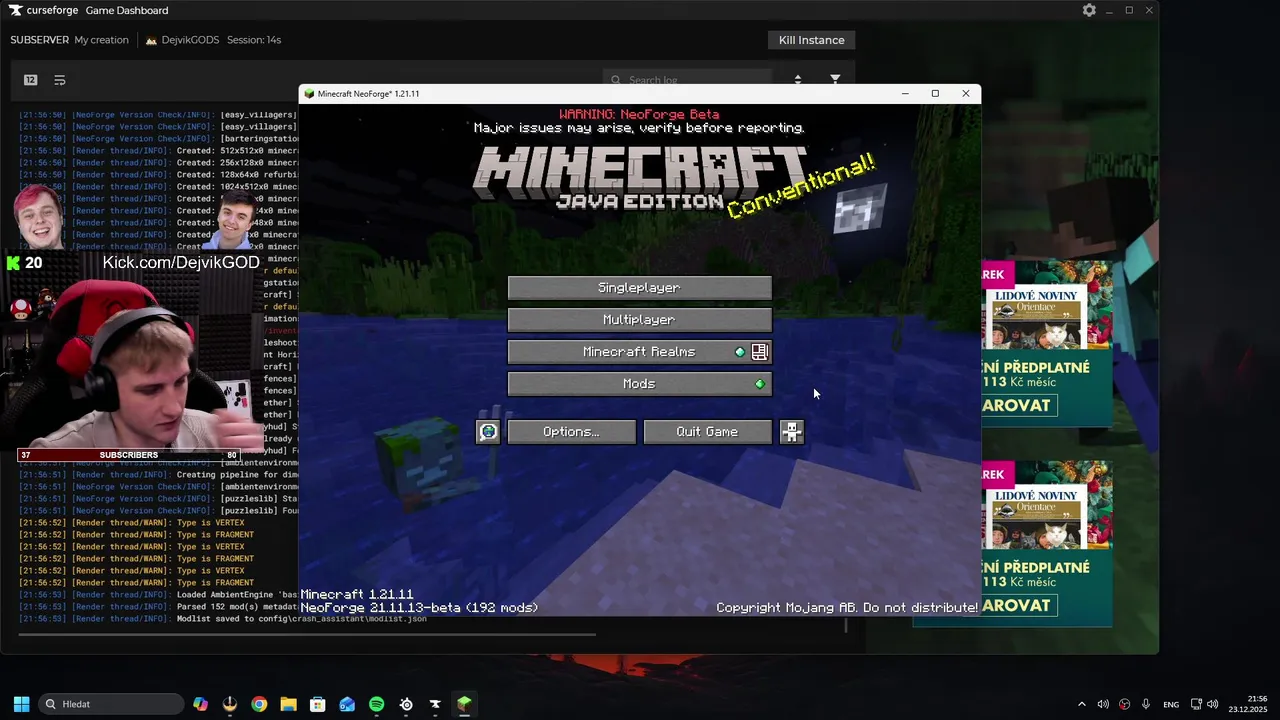This screenshot has width=1280, height=720.
Task: Click the Windows taskbar search box
Action: tap(111, 704)
